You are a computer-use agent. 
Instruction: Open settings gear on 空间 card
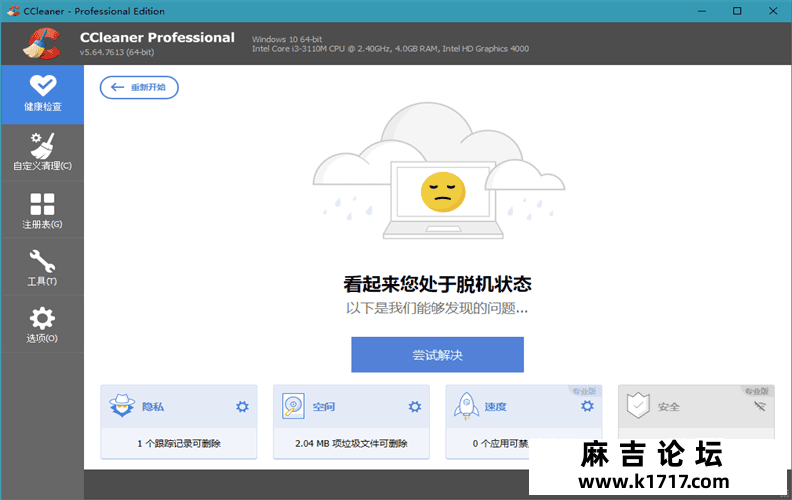[x=415, y=407]
